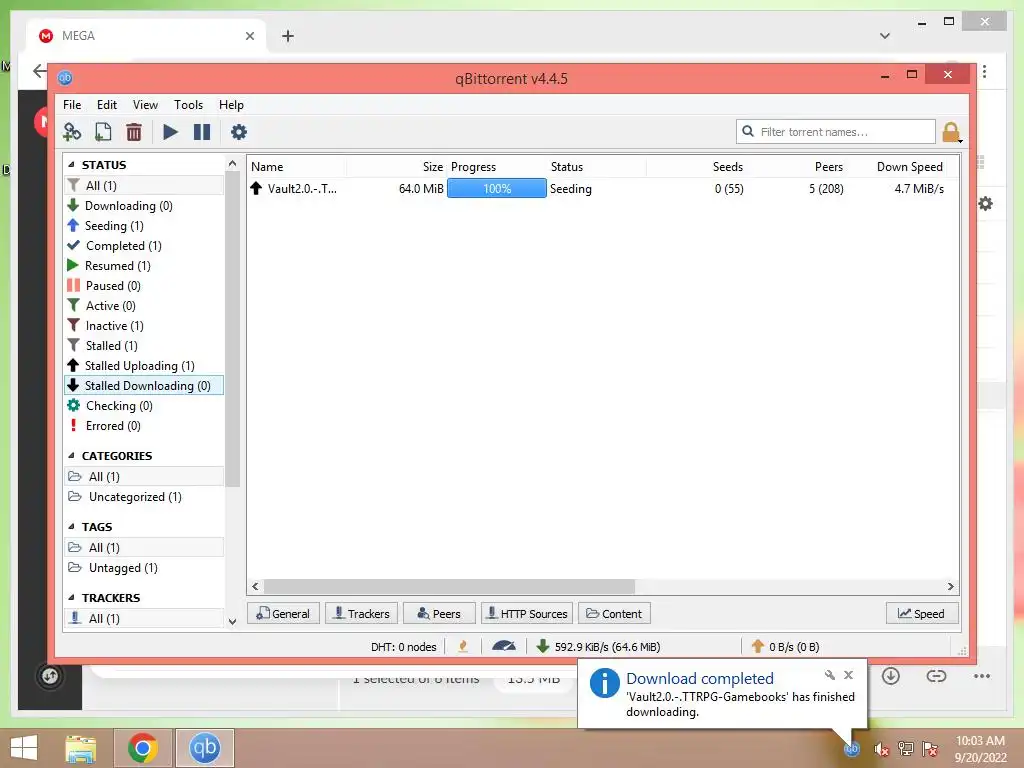Select the Seeding (1) filter
Screen dimensions: 1024x768
pos(144,225)
